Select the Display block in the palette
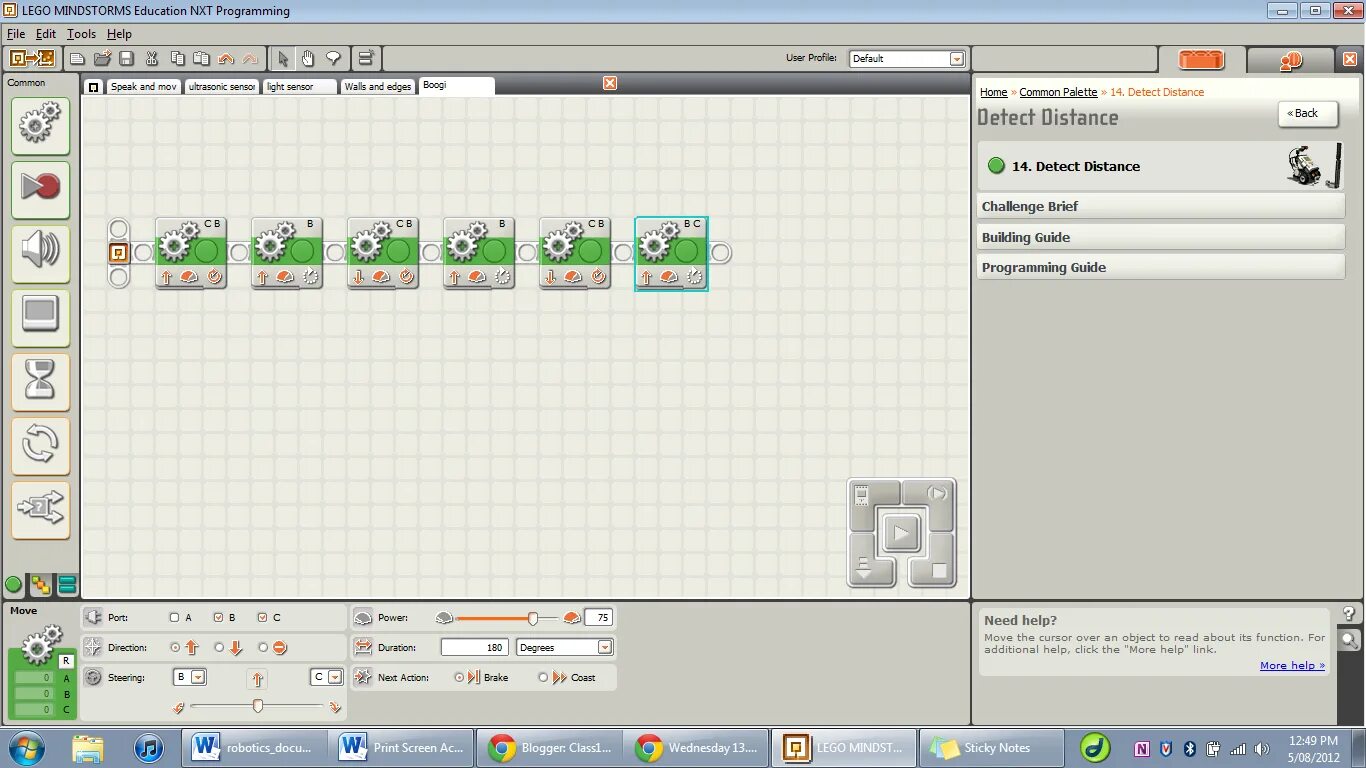1366x768 pixels. [40, 318]
